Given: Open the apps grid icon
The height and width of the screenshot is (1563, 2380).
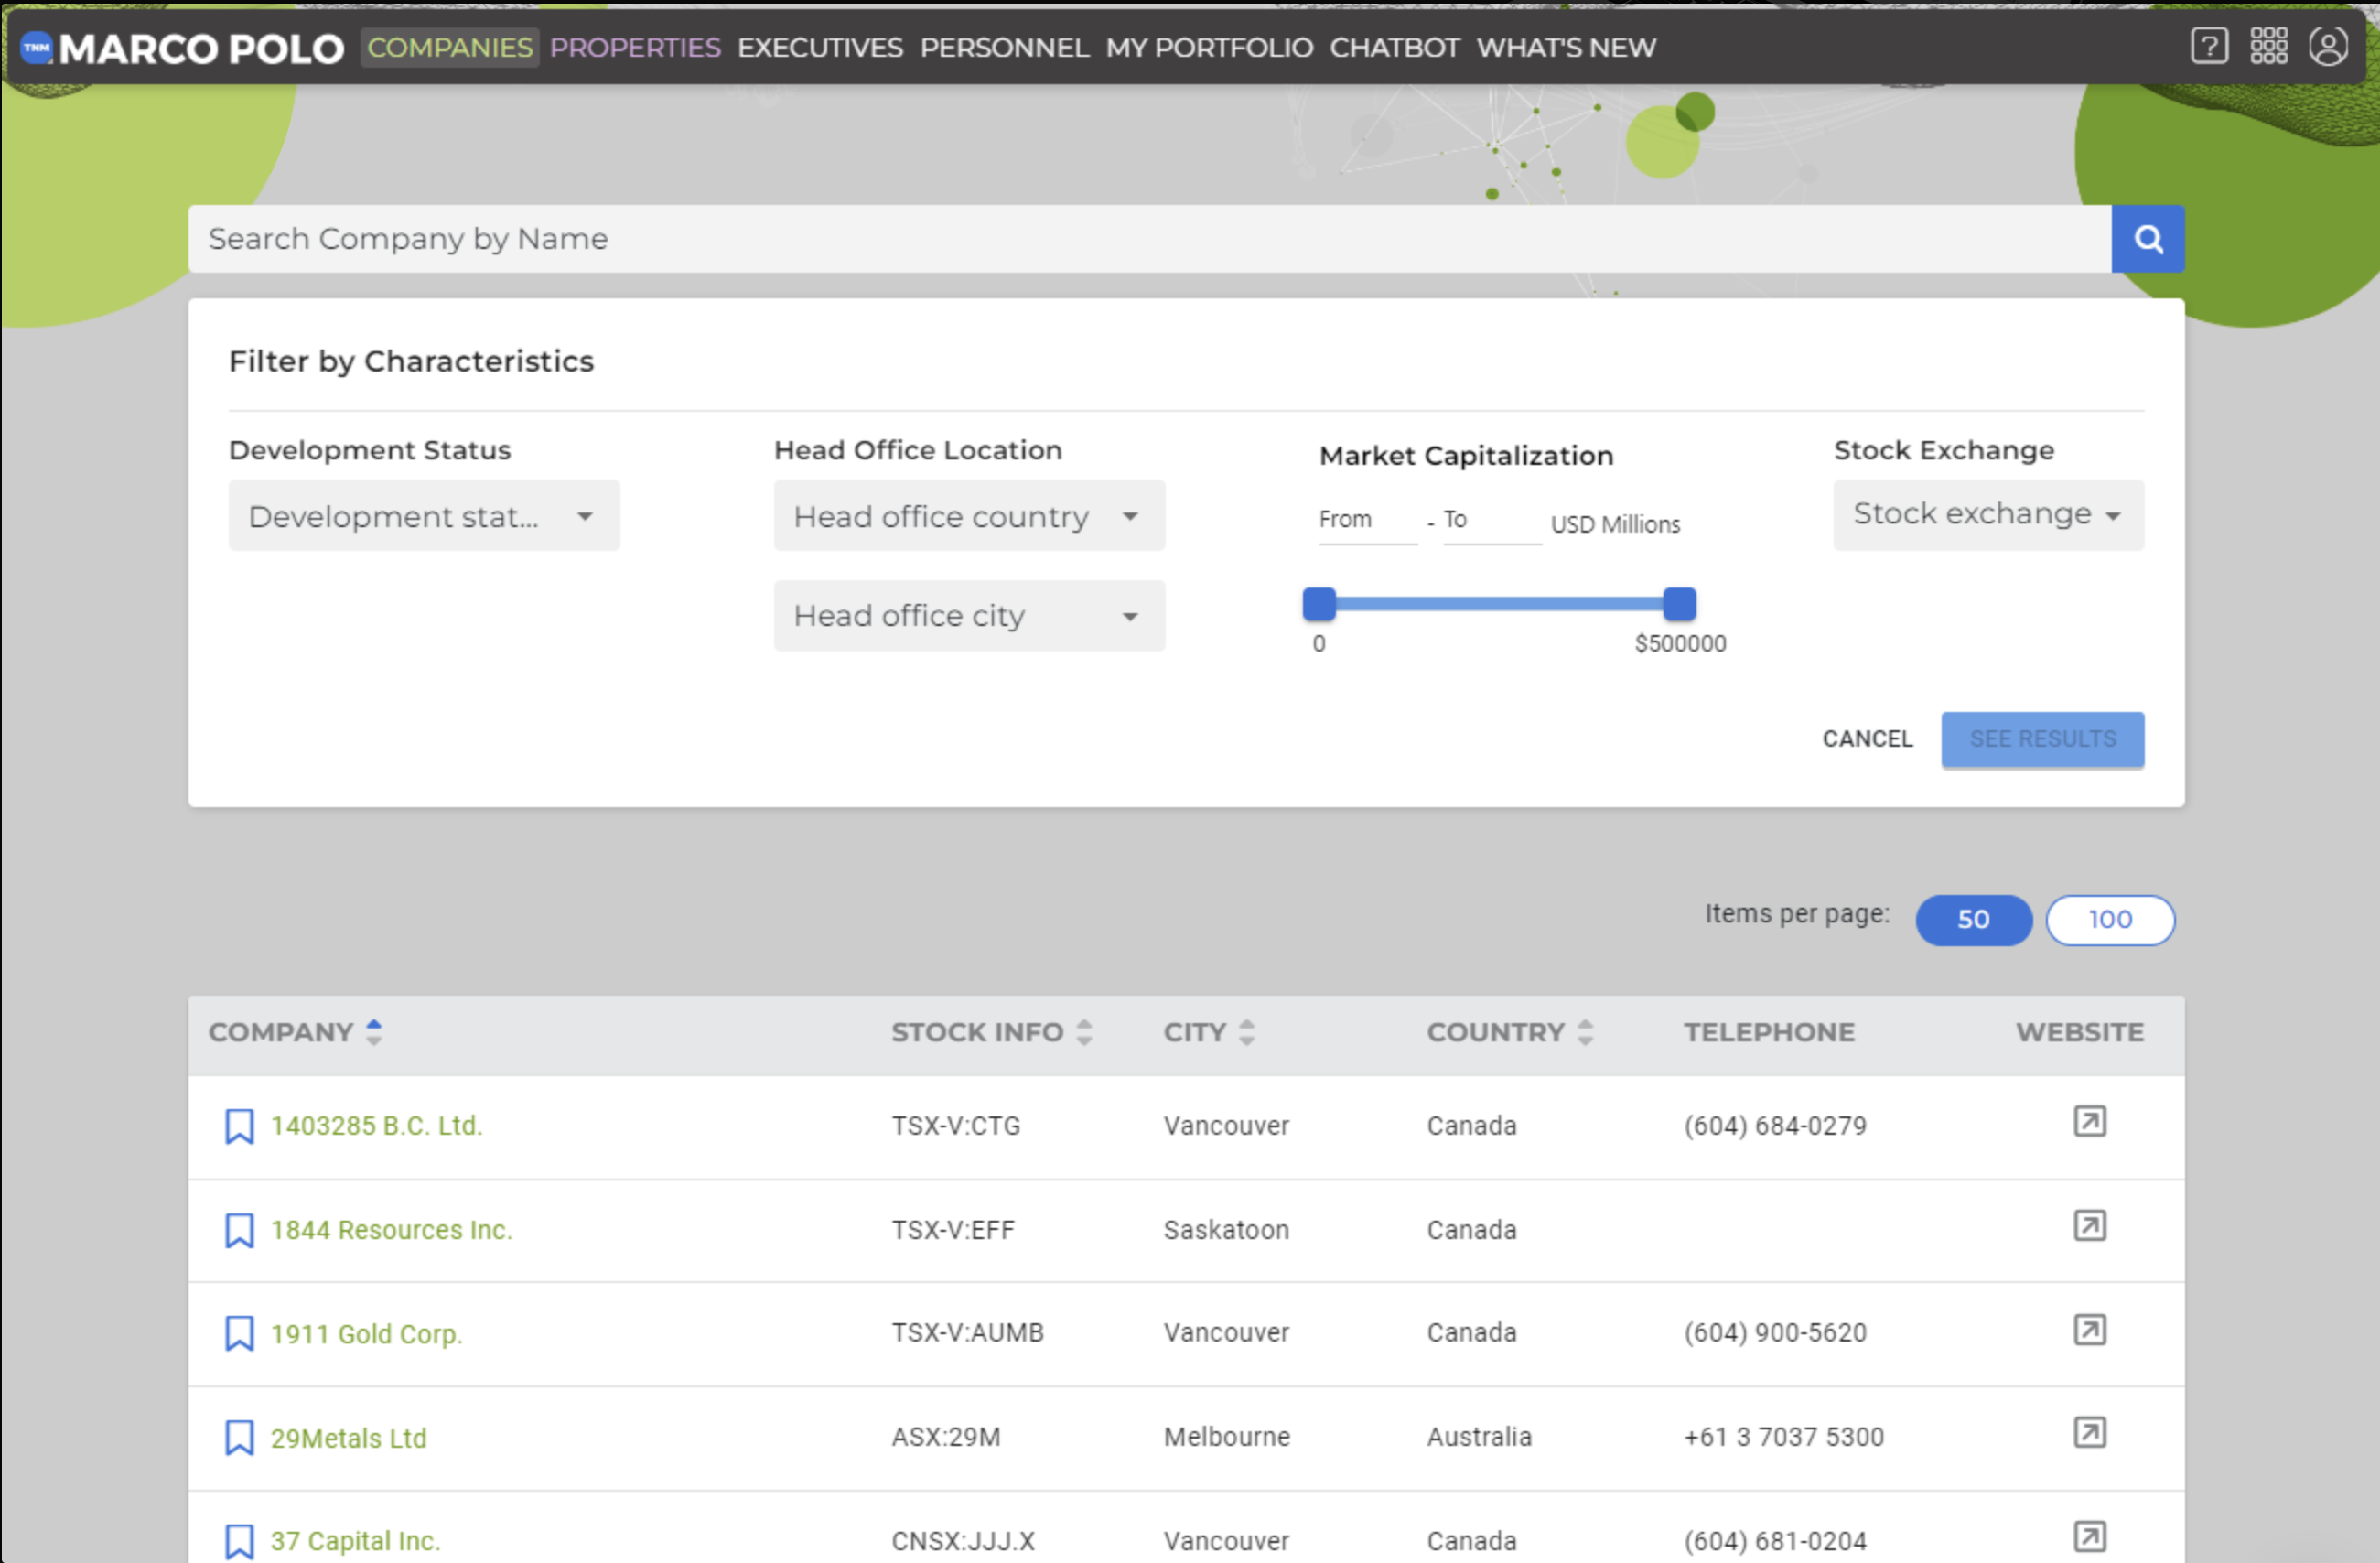Looking at the screenshot, I should pyautogui.click(x=2268, y=46).
